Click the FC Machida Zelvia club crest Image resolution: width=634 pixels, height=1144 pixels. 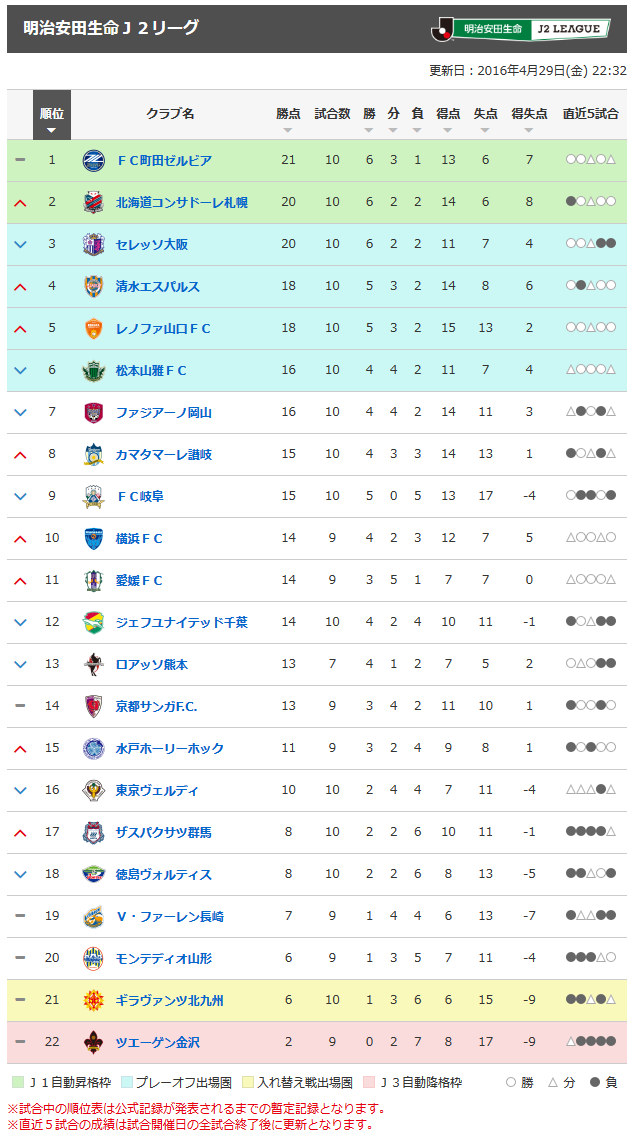point(93,160)
